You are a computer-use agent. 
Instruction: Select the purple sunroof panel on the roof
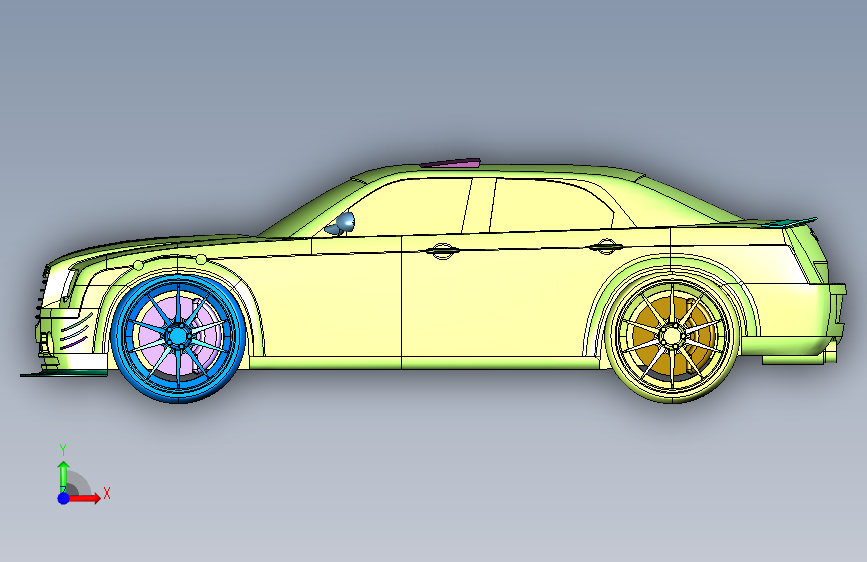click(x=450, y=163)
